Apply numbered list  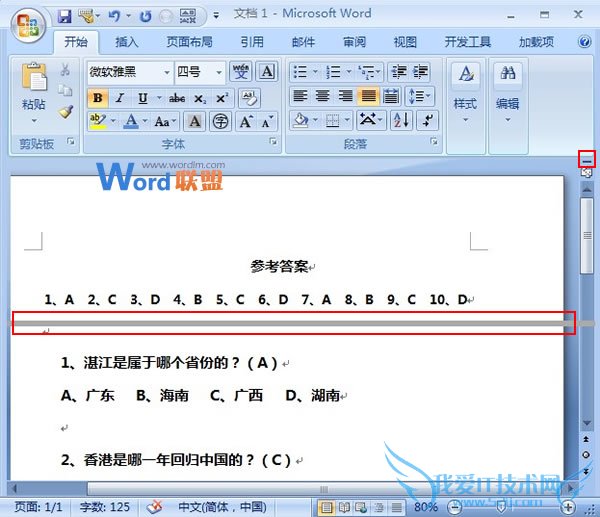point(333,72)
